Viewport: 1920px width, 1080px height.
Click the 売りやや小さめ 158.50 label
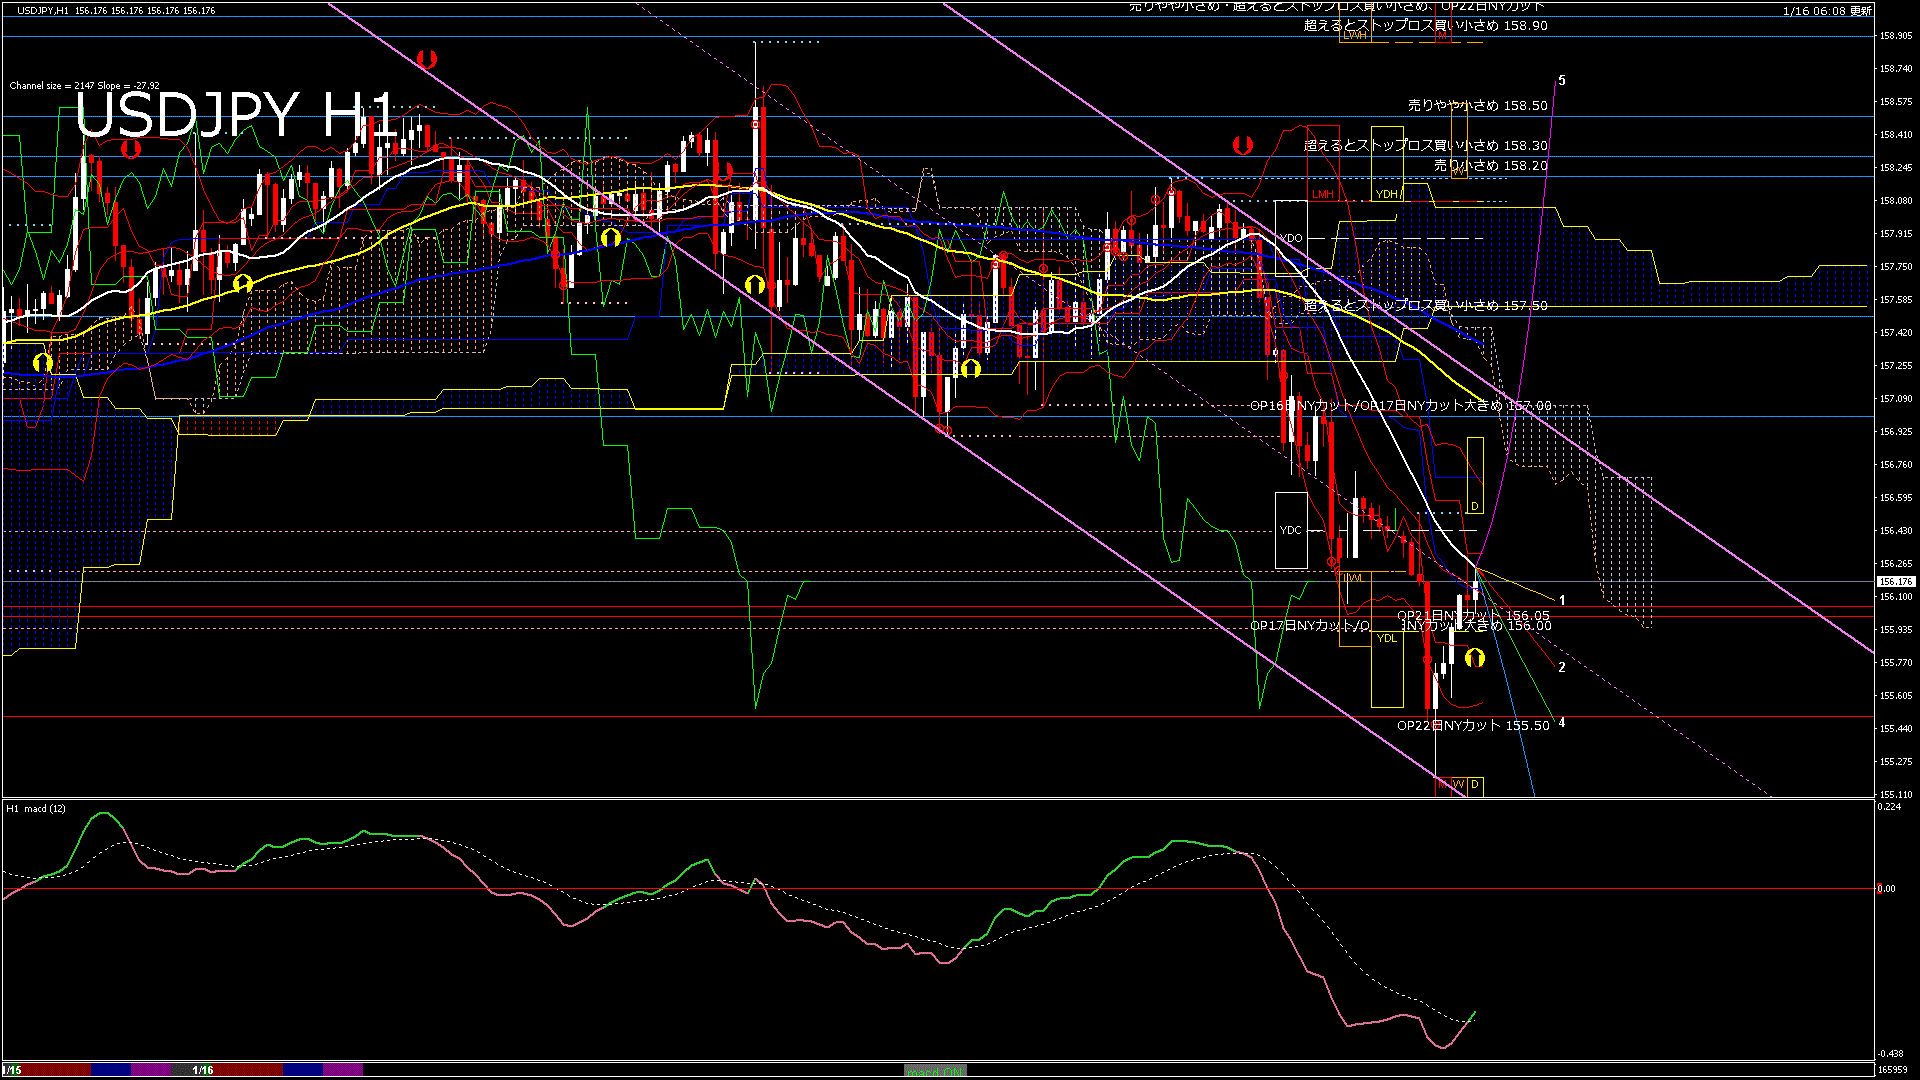(x=1477, y=105)
